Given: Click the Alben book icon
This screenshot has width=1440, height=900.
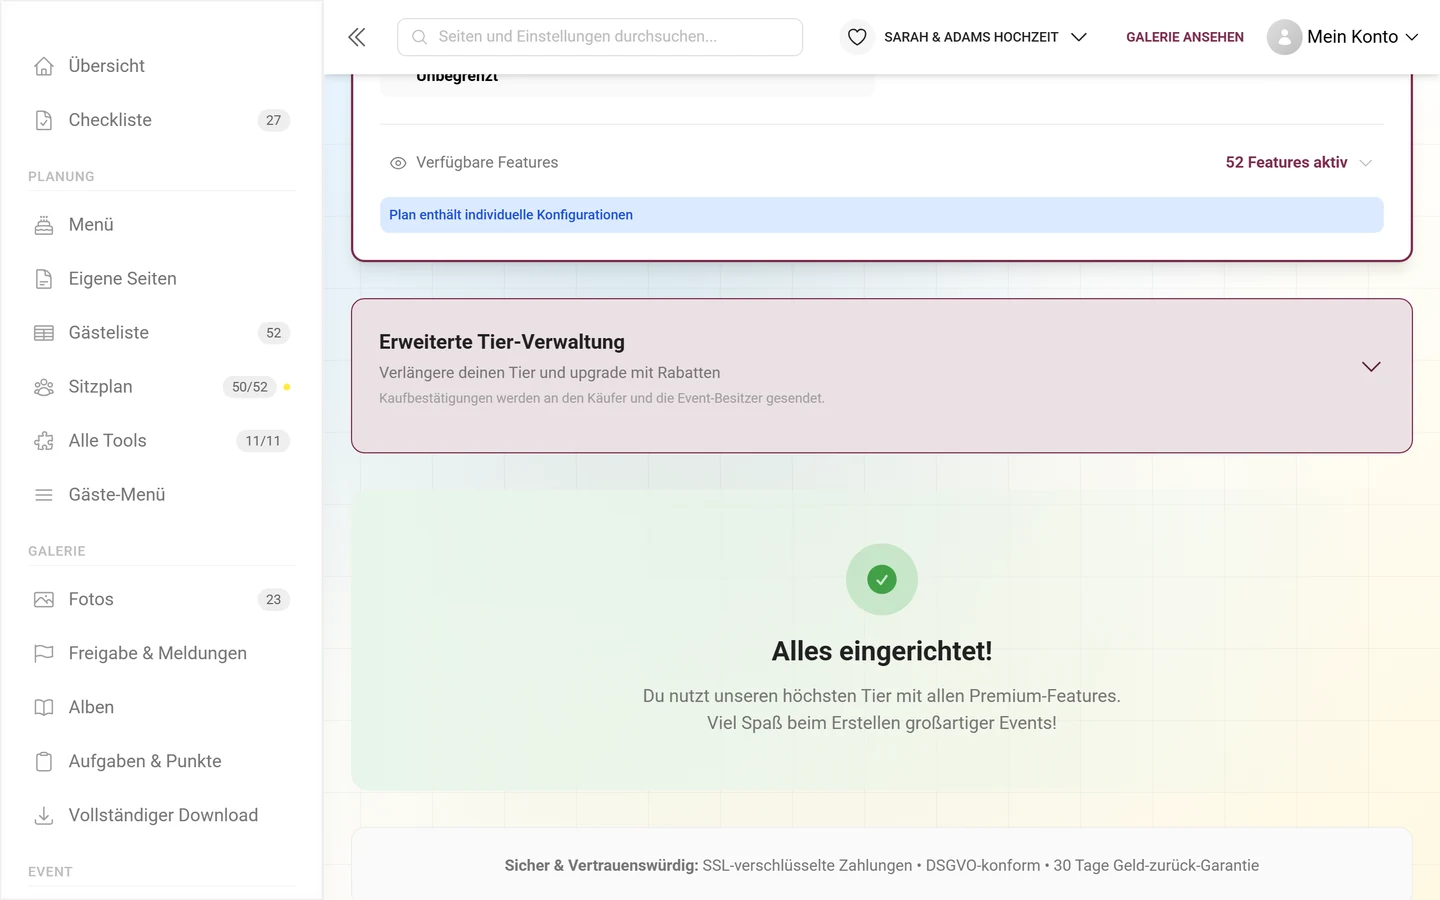Looking at the screenshot, I should click(x=44, y=708).
